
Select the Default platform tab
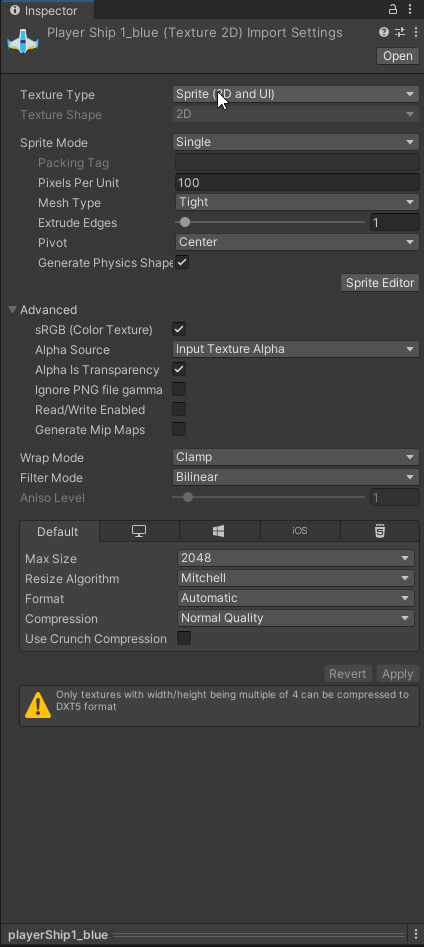coord(59,531)
